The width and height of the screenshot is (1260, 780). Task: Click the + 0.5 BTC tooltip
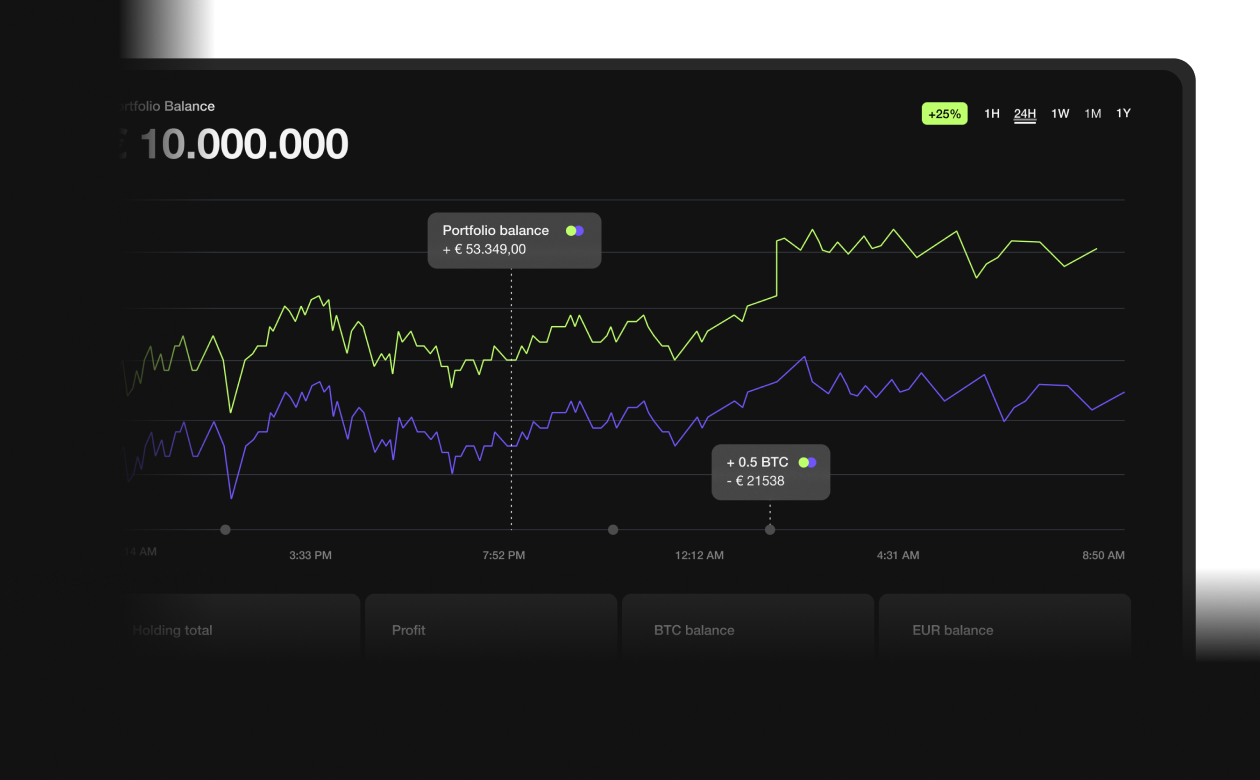coord(770,472)
